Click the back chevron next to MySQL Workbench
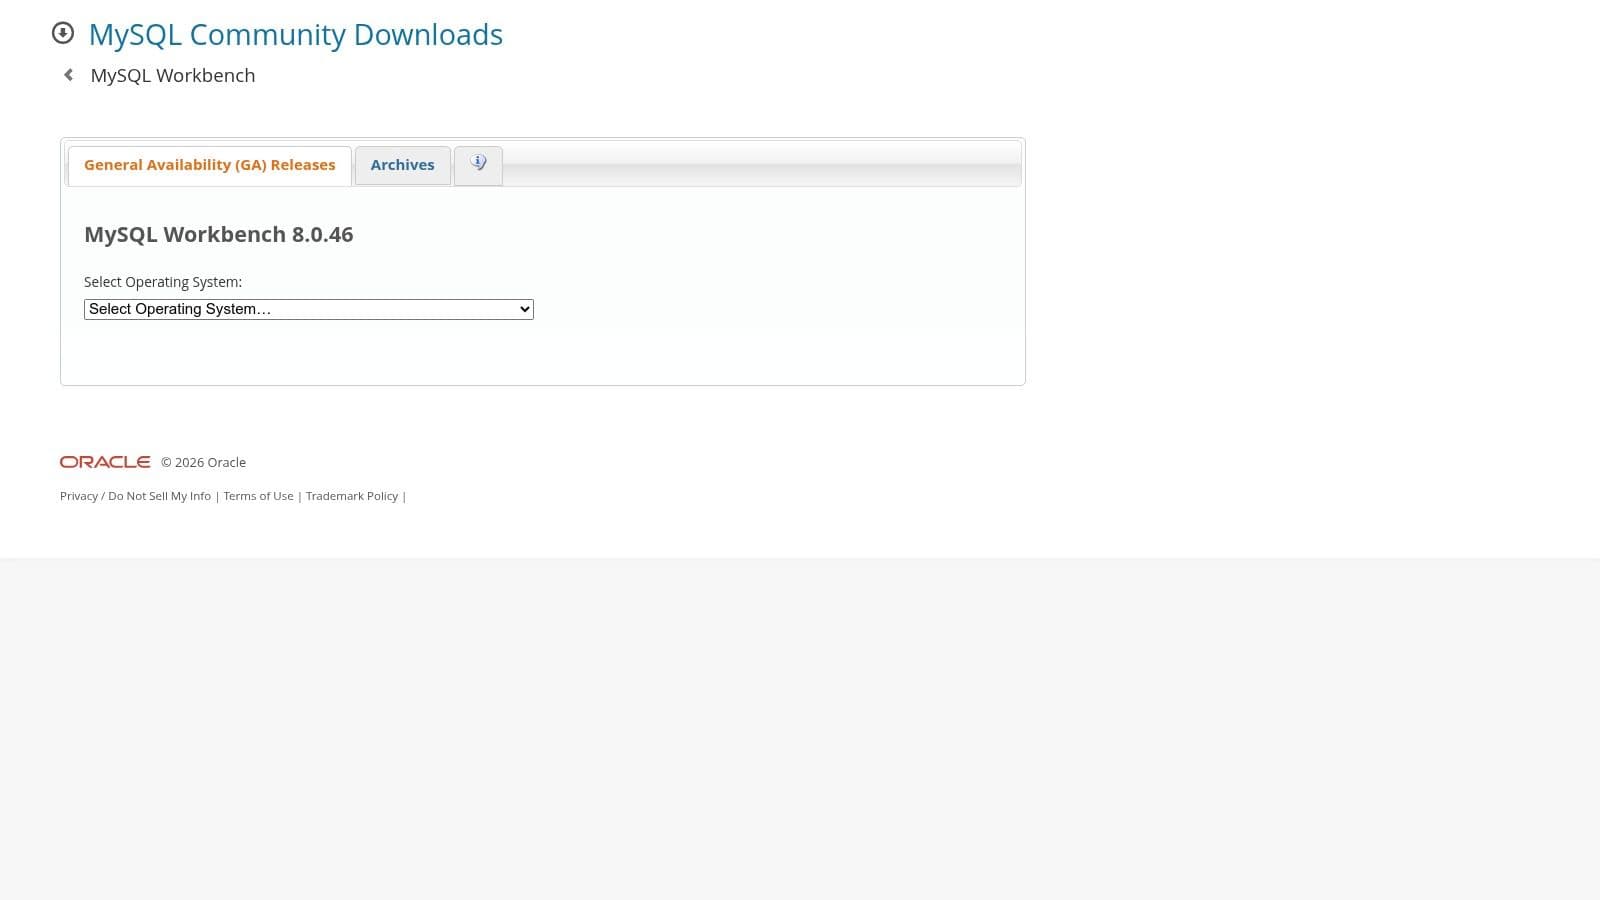The image size is (1600, 900). point(67,74)
